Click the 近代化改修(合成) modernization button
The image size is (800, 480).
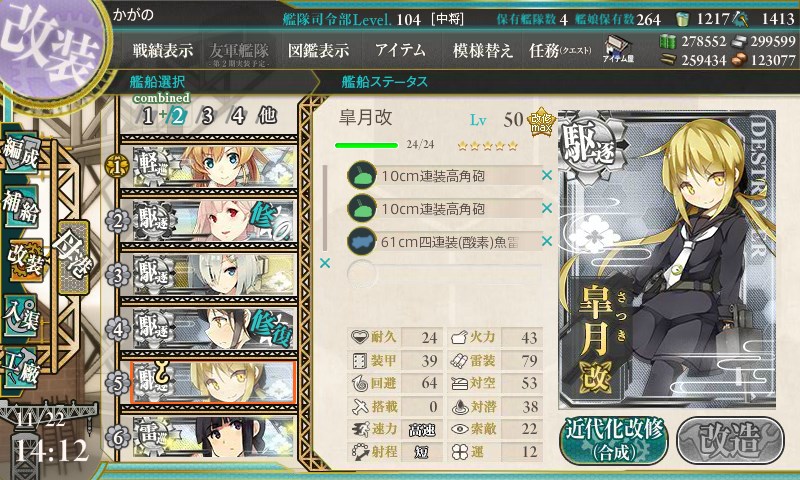point(614,440)
